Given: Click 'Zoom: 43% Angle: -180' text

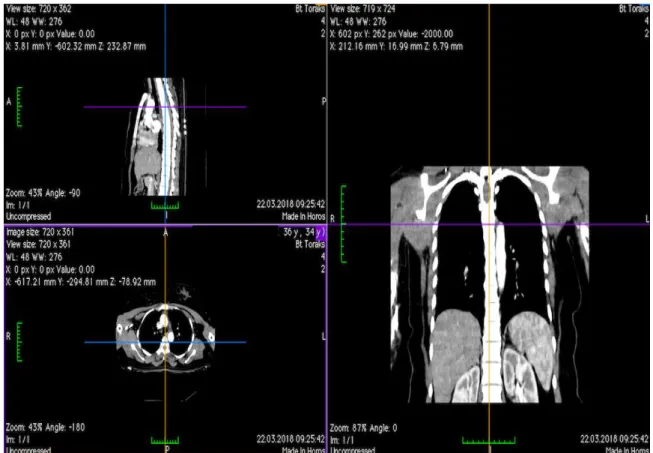Looking at the screenshot, I should click(45, 428).
